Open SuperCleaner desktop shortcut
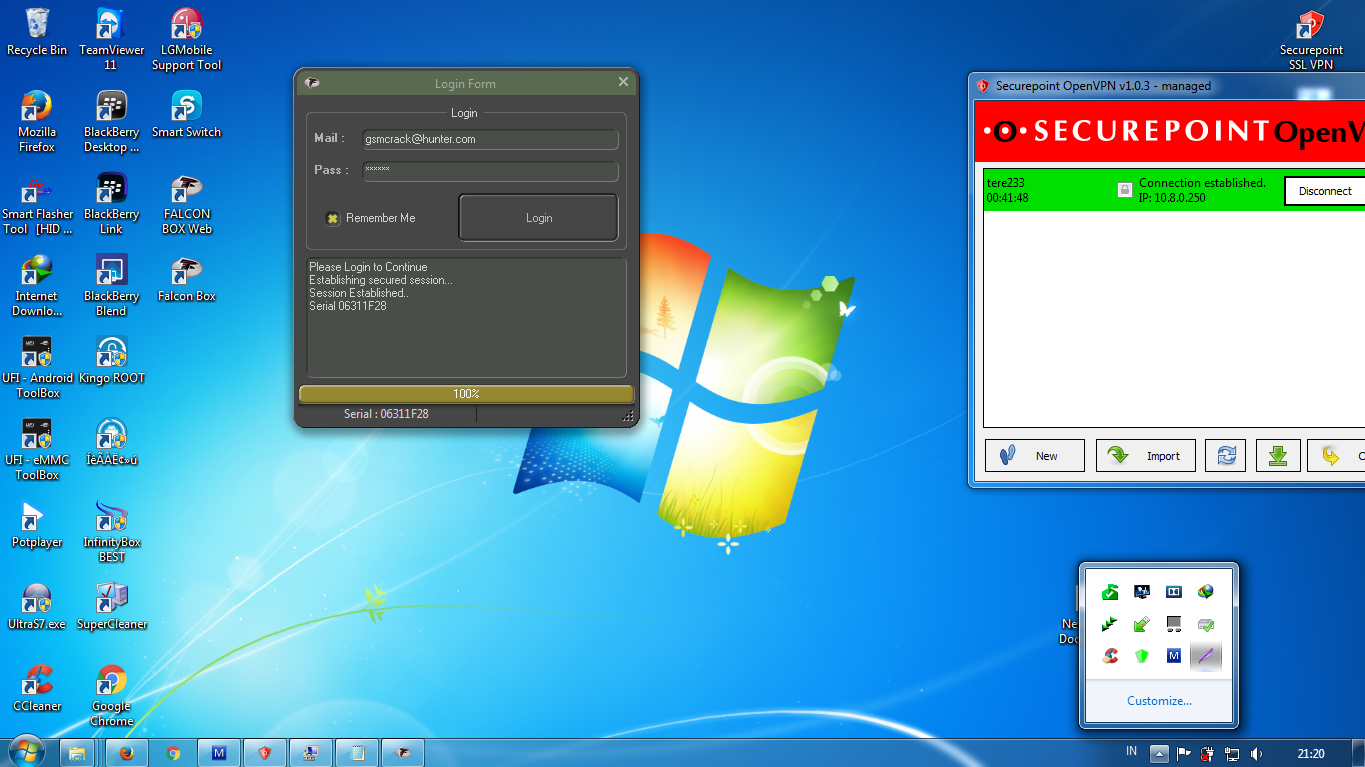 (x=111, y=606)
